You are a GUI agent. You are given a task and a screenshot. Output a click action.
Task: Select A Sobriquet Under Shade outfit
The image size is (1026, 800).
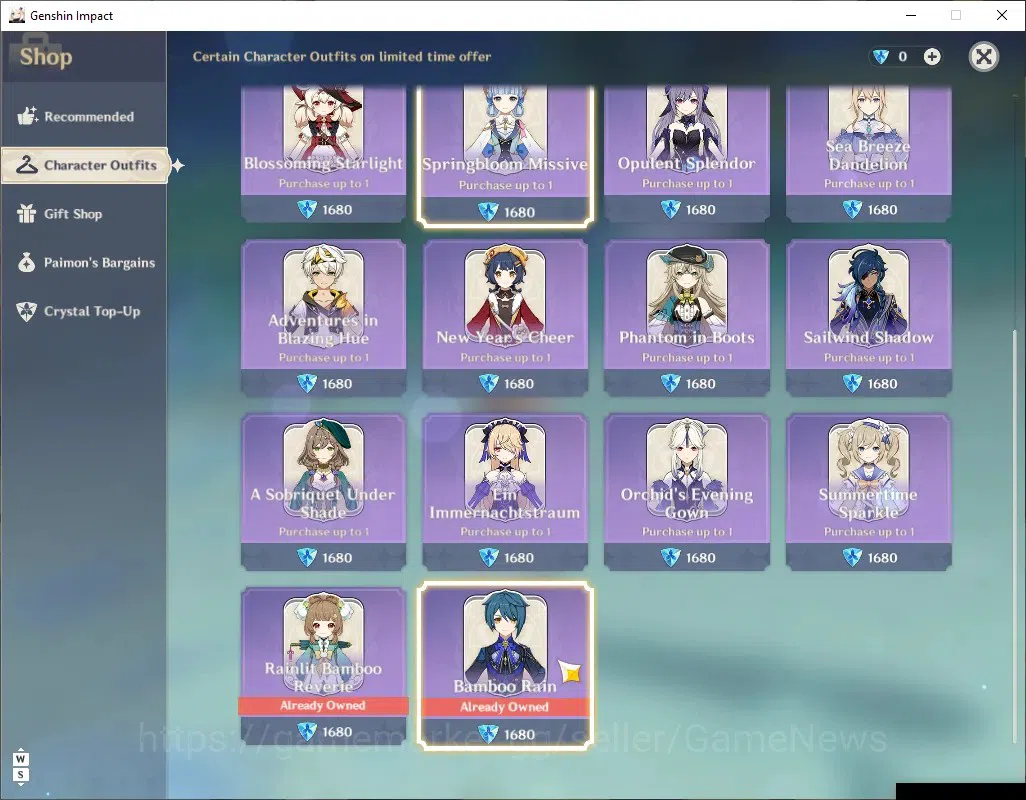coord(323,492)
